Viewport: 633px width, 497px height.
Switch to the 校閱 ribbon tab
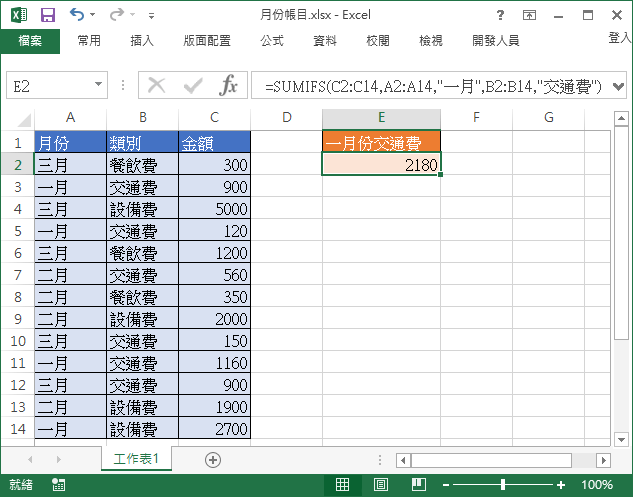[x=378, y=41]
